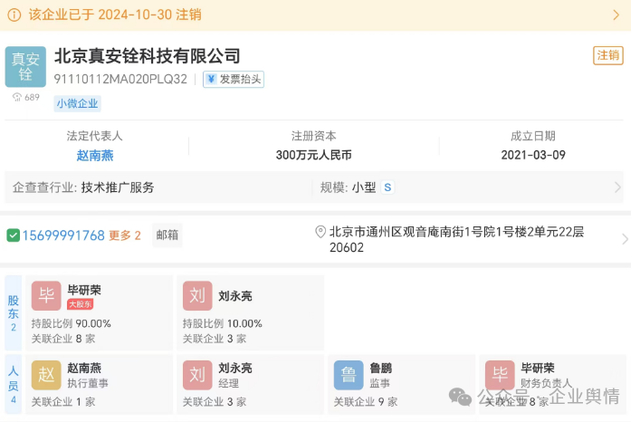640x422 pixels.
Task: Click the 真安铨 company logo
Action: point(25,67)
